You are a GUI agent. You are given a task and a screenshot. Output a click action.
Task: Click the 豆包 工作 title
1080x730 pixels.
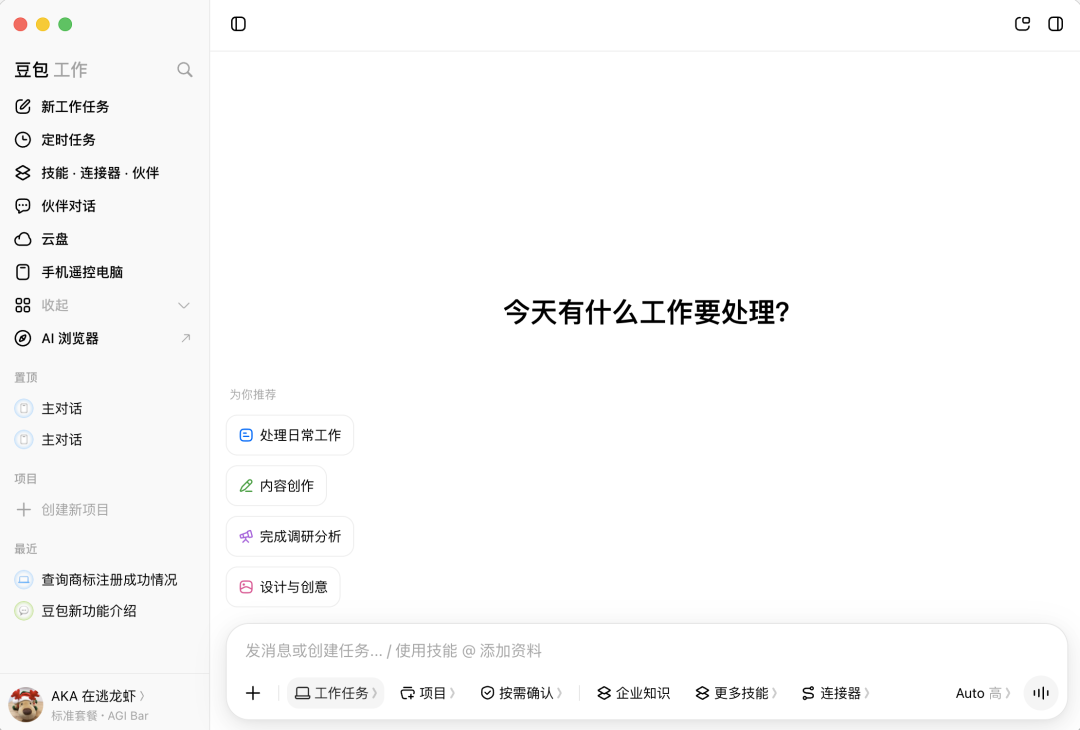coord(51,70)
